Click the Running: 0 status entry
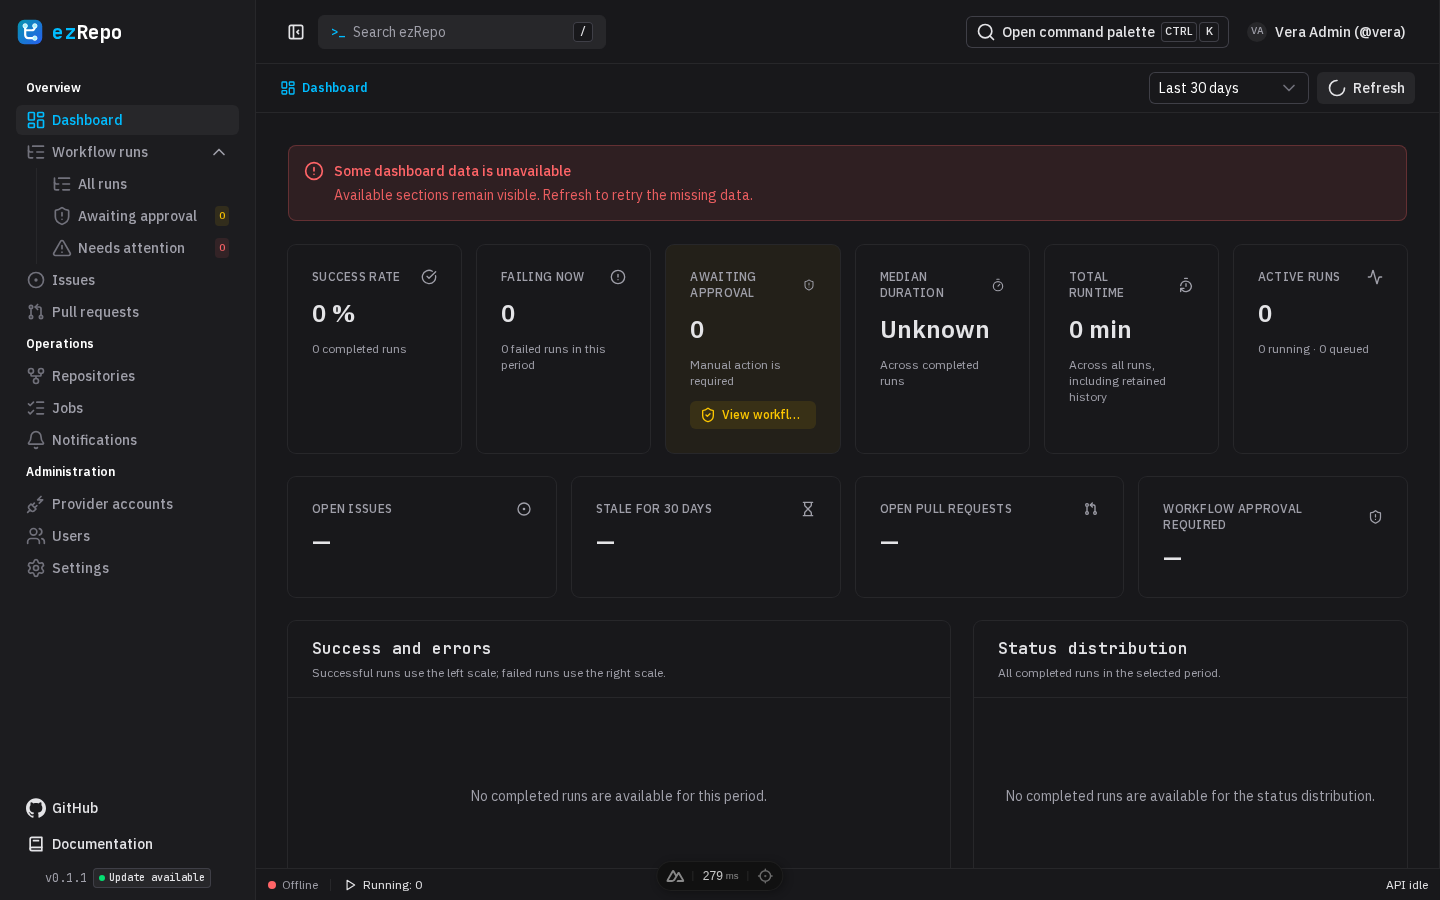The image size is (1440, 900). point(383,885)
